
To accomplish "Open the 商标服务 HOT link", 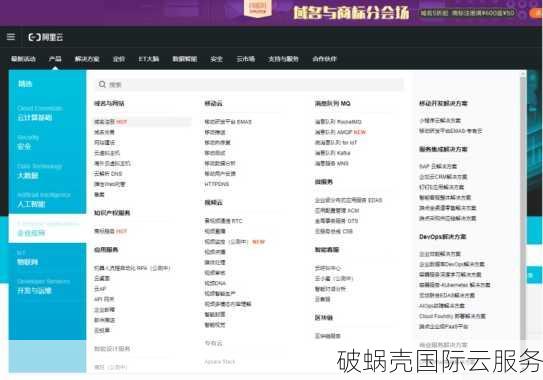I will point(111,231).
